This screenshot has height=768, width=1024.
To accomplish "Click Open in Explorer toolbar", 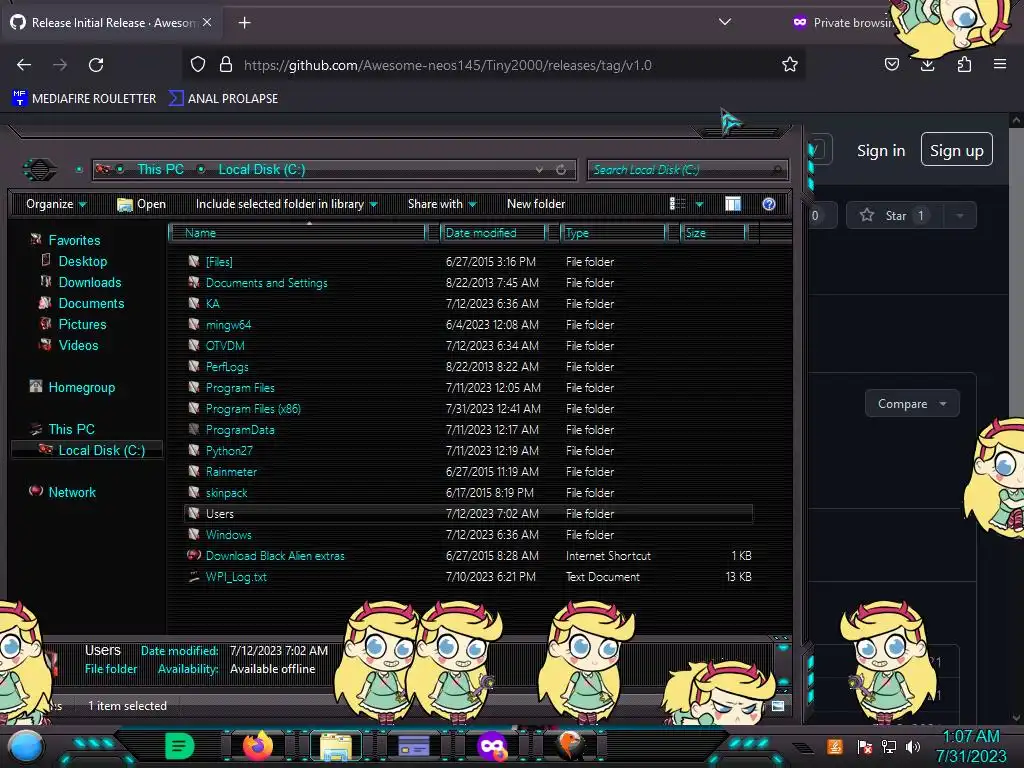I will 141,204.
